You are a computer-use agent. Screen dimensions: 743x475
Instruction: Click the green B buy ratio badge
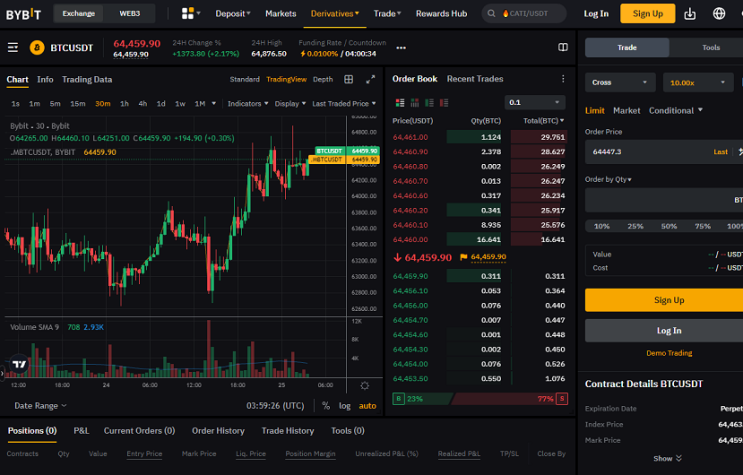398,399
